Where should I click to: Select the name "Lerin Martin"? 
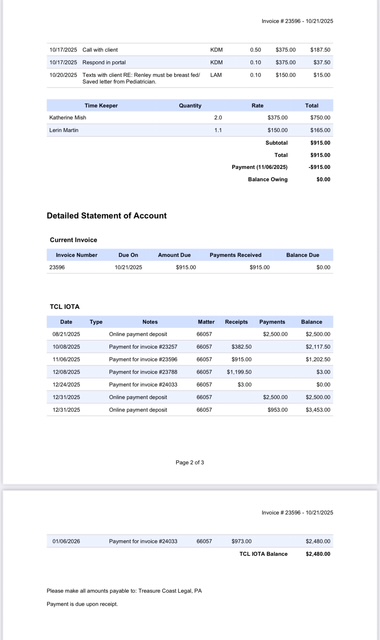click(x=64, y=130)
